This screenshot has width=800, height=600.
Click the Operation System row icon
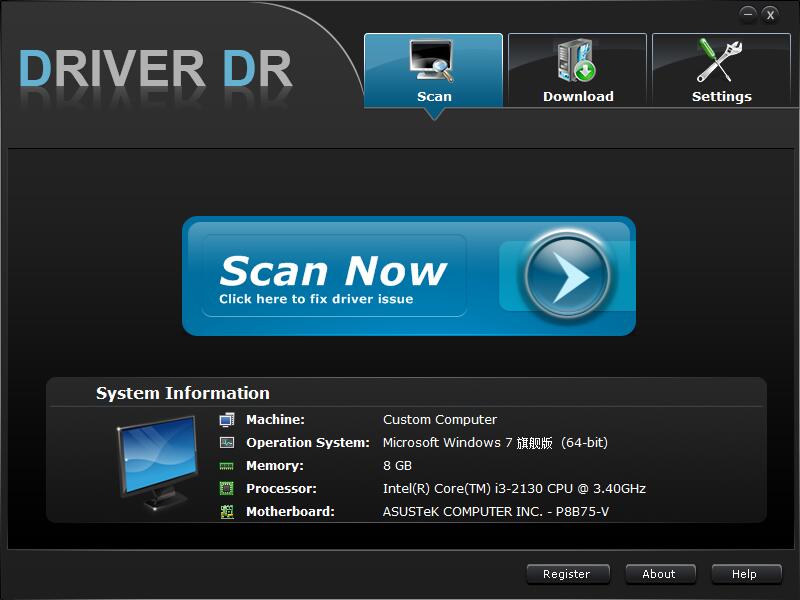point(227,443)
